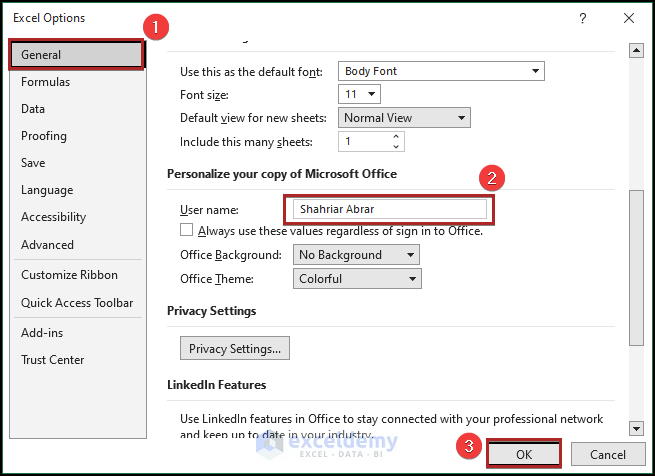Open the Help question mark icon
Image resolution: width=655 pixels, height=476 pixels.
point(583,18)
